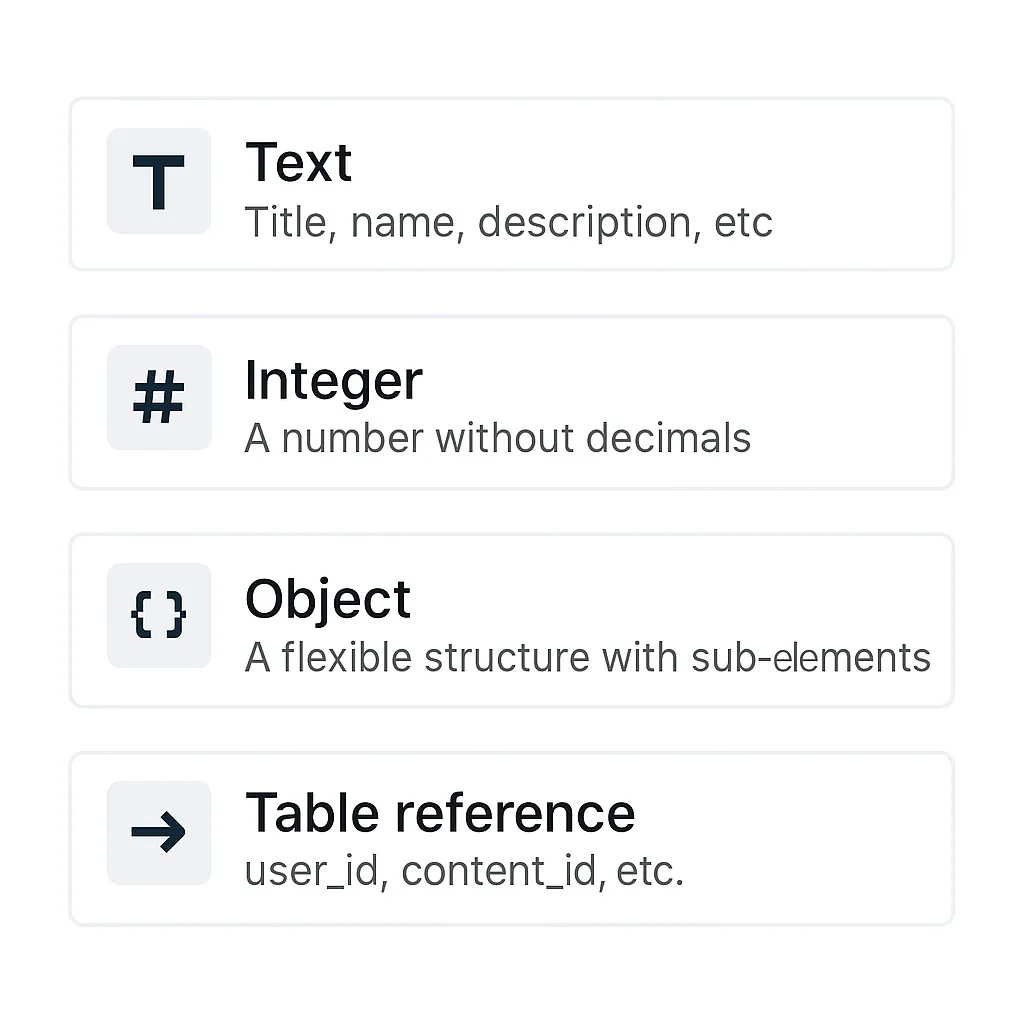Click the "A number without decimals" subtitle
The height and width of the screenshot is (1024, 1024).
[x=498, y=438]
